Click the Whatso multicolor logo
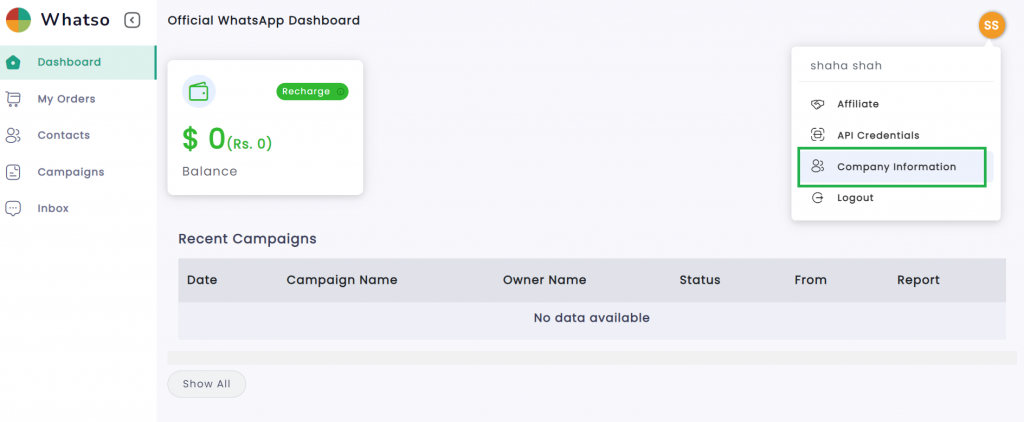The image size is (1024, 422). 18,20
